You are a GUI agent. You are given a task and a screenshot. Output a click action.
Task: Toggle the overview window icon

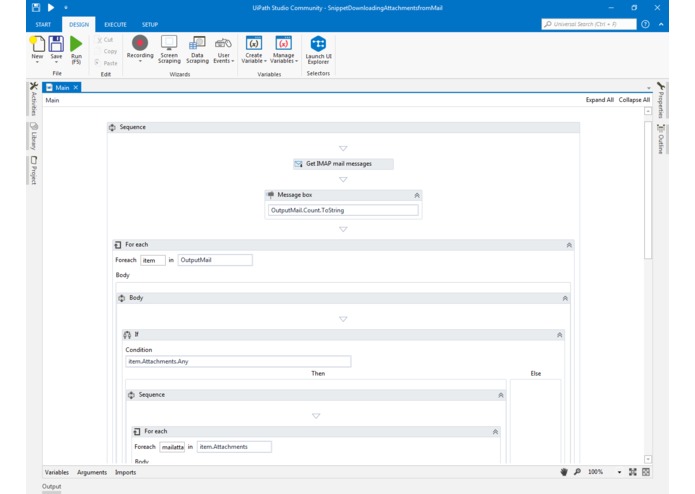pos(646,472)
